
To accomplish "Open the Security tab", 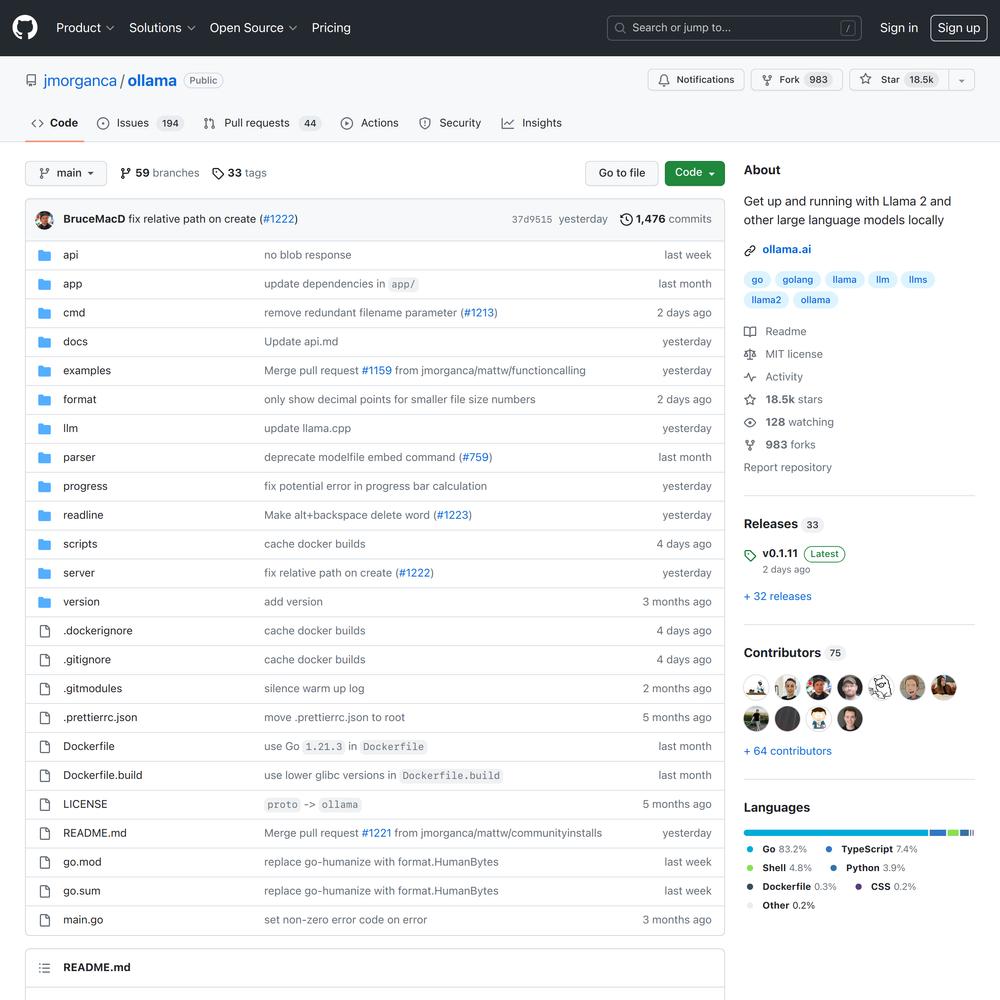I will [x=450, y=123].
